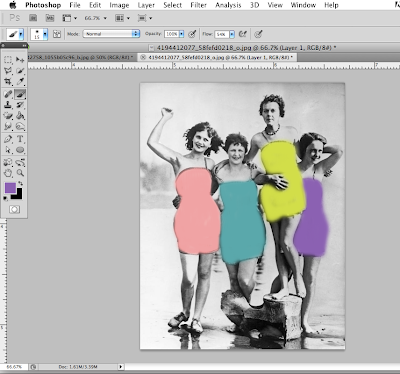
Task: Enable airbrush mode
Action: click(x=243, y=34)
